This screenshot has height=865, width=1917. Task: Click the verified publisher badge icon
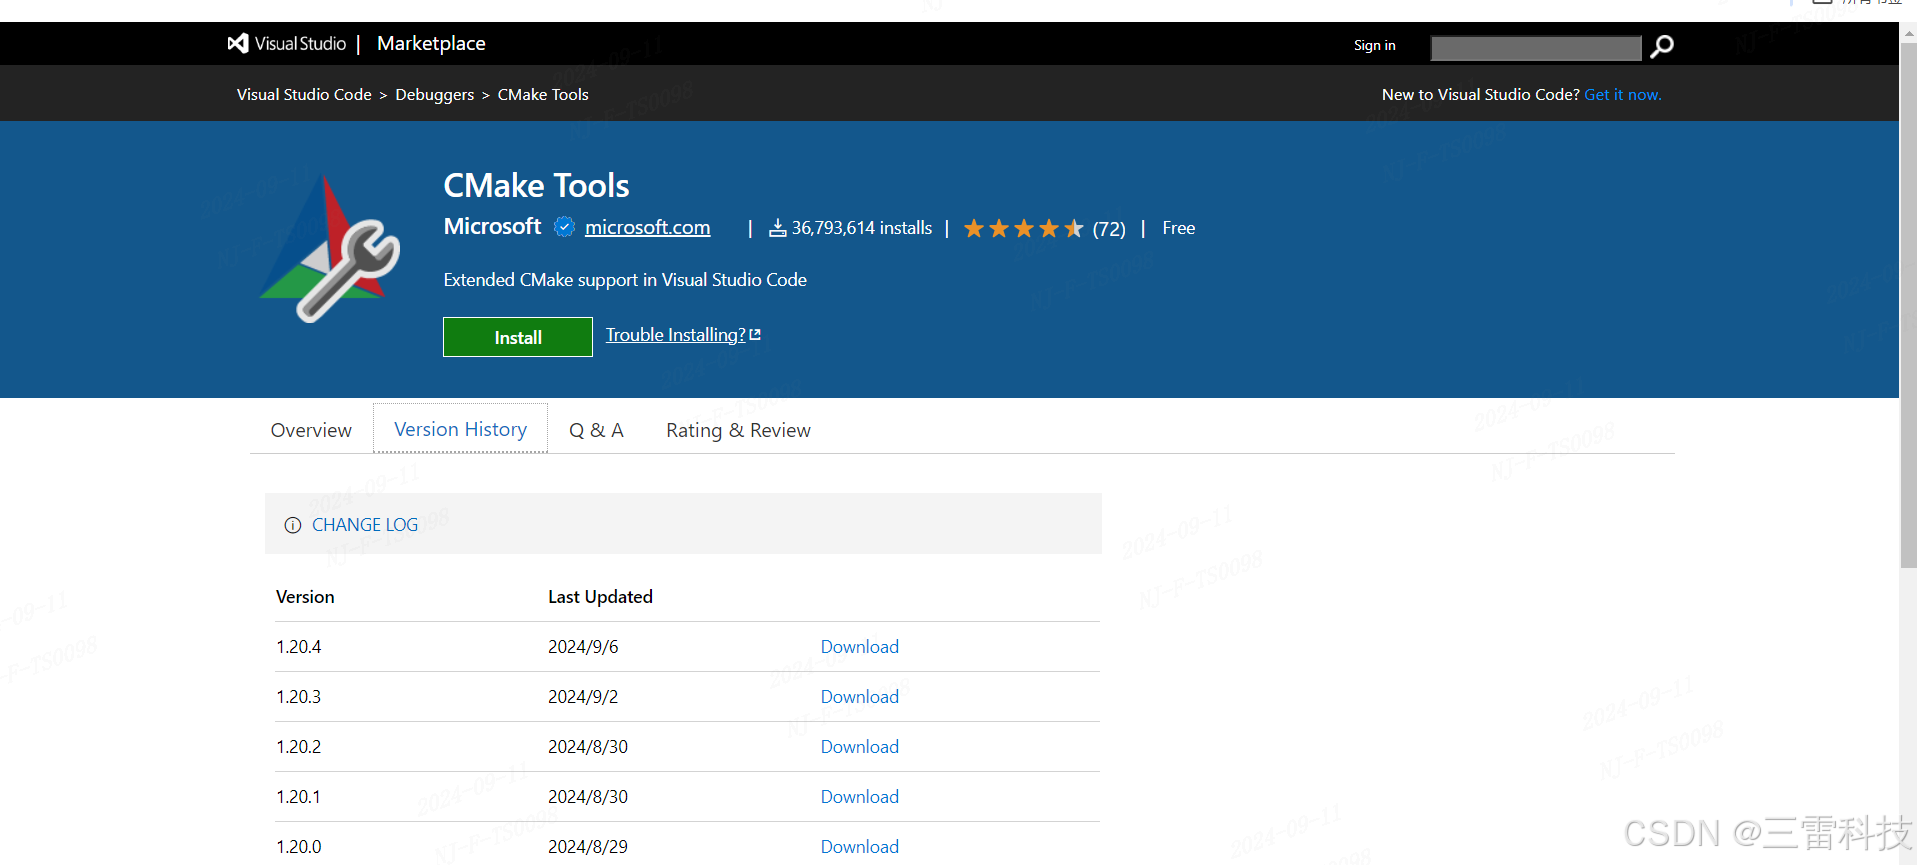click(565, 227)
